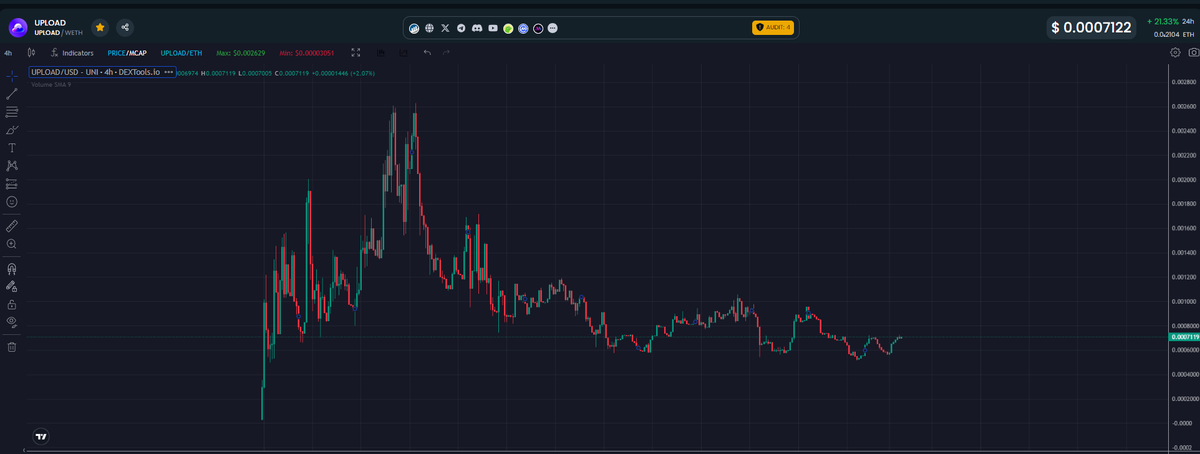The height and width of the screenshot is (454, 1200).
Task: Switch to the MCAP view
Action: tap(138, 52)
